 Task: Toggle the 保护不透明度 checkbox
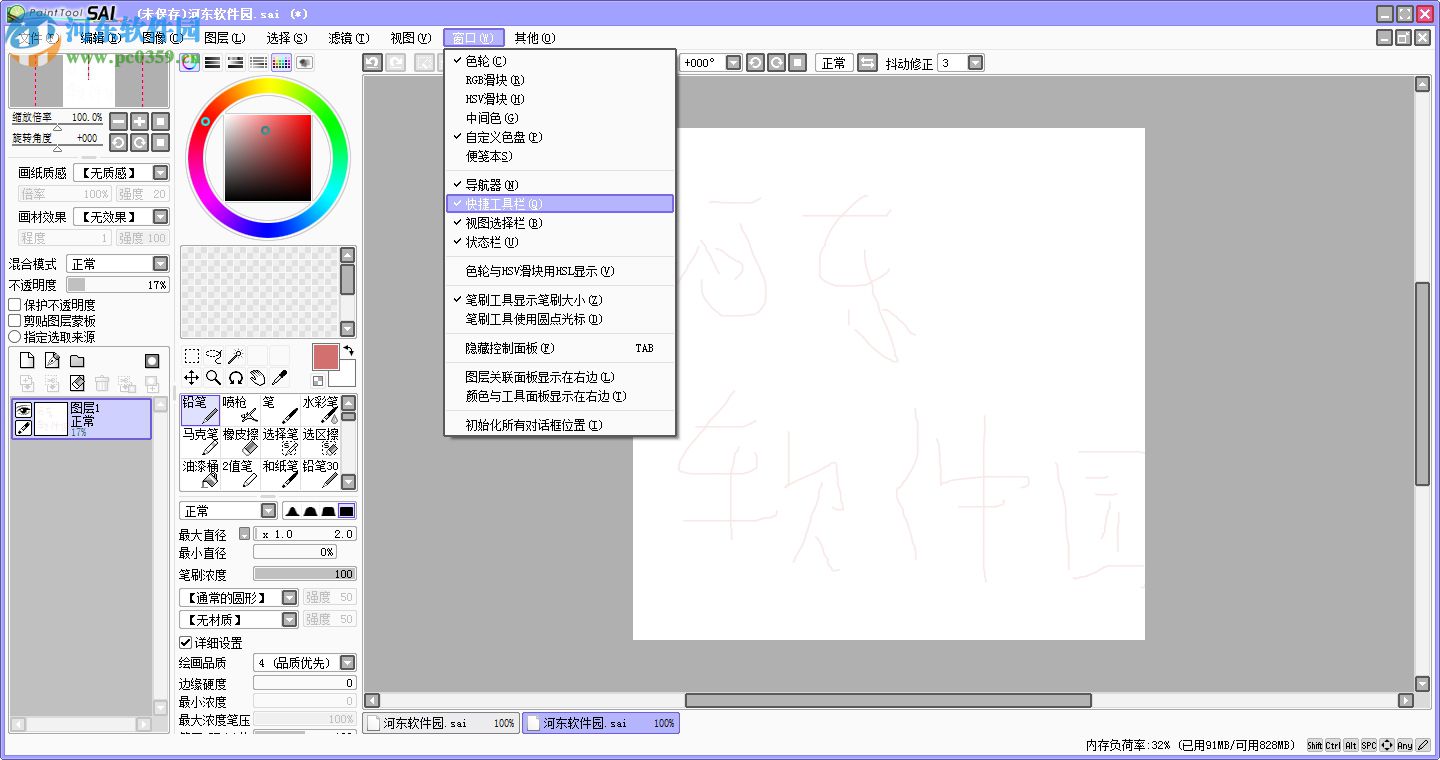click(15, 305)
